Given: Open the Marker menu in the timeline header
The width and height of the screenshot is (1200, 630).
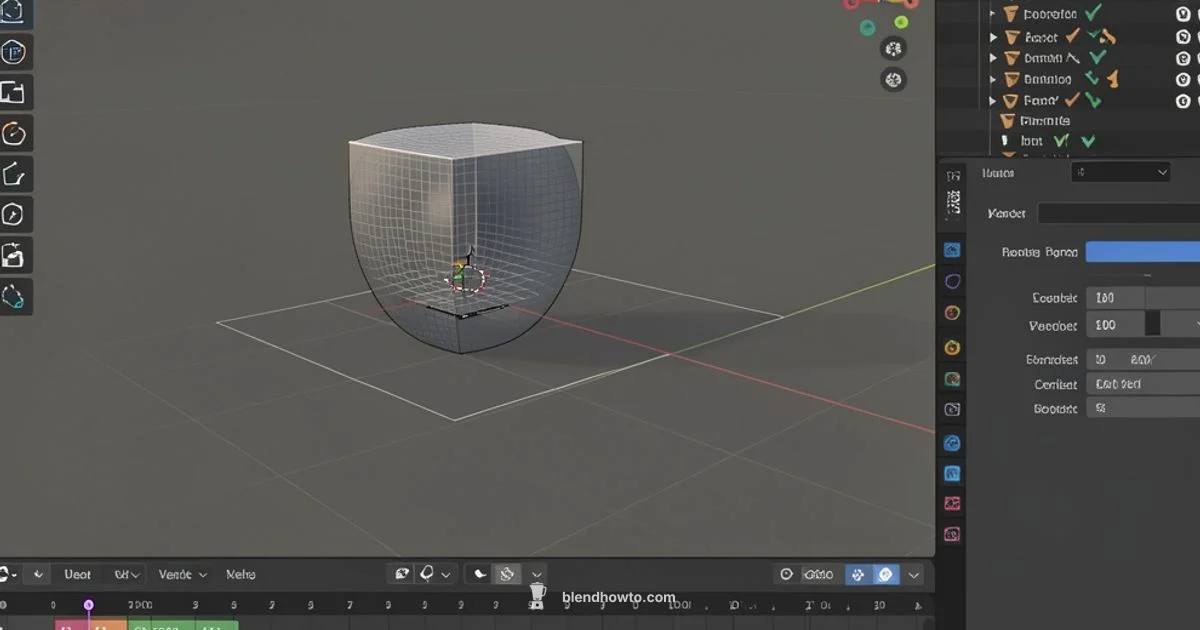Looking at the screenshot, I should coord(240,574).
